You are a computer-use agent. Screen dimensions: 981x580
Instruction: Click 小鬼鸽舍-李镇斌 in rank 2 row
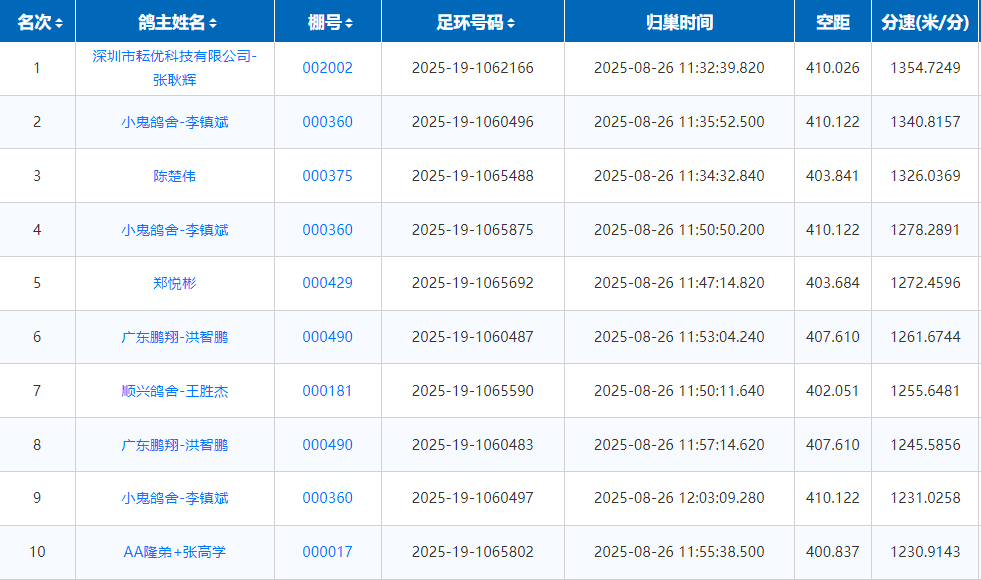(x=175, y=122)
